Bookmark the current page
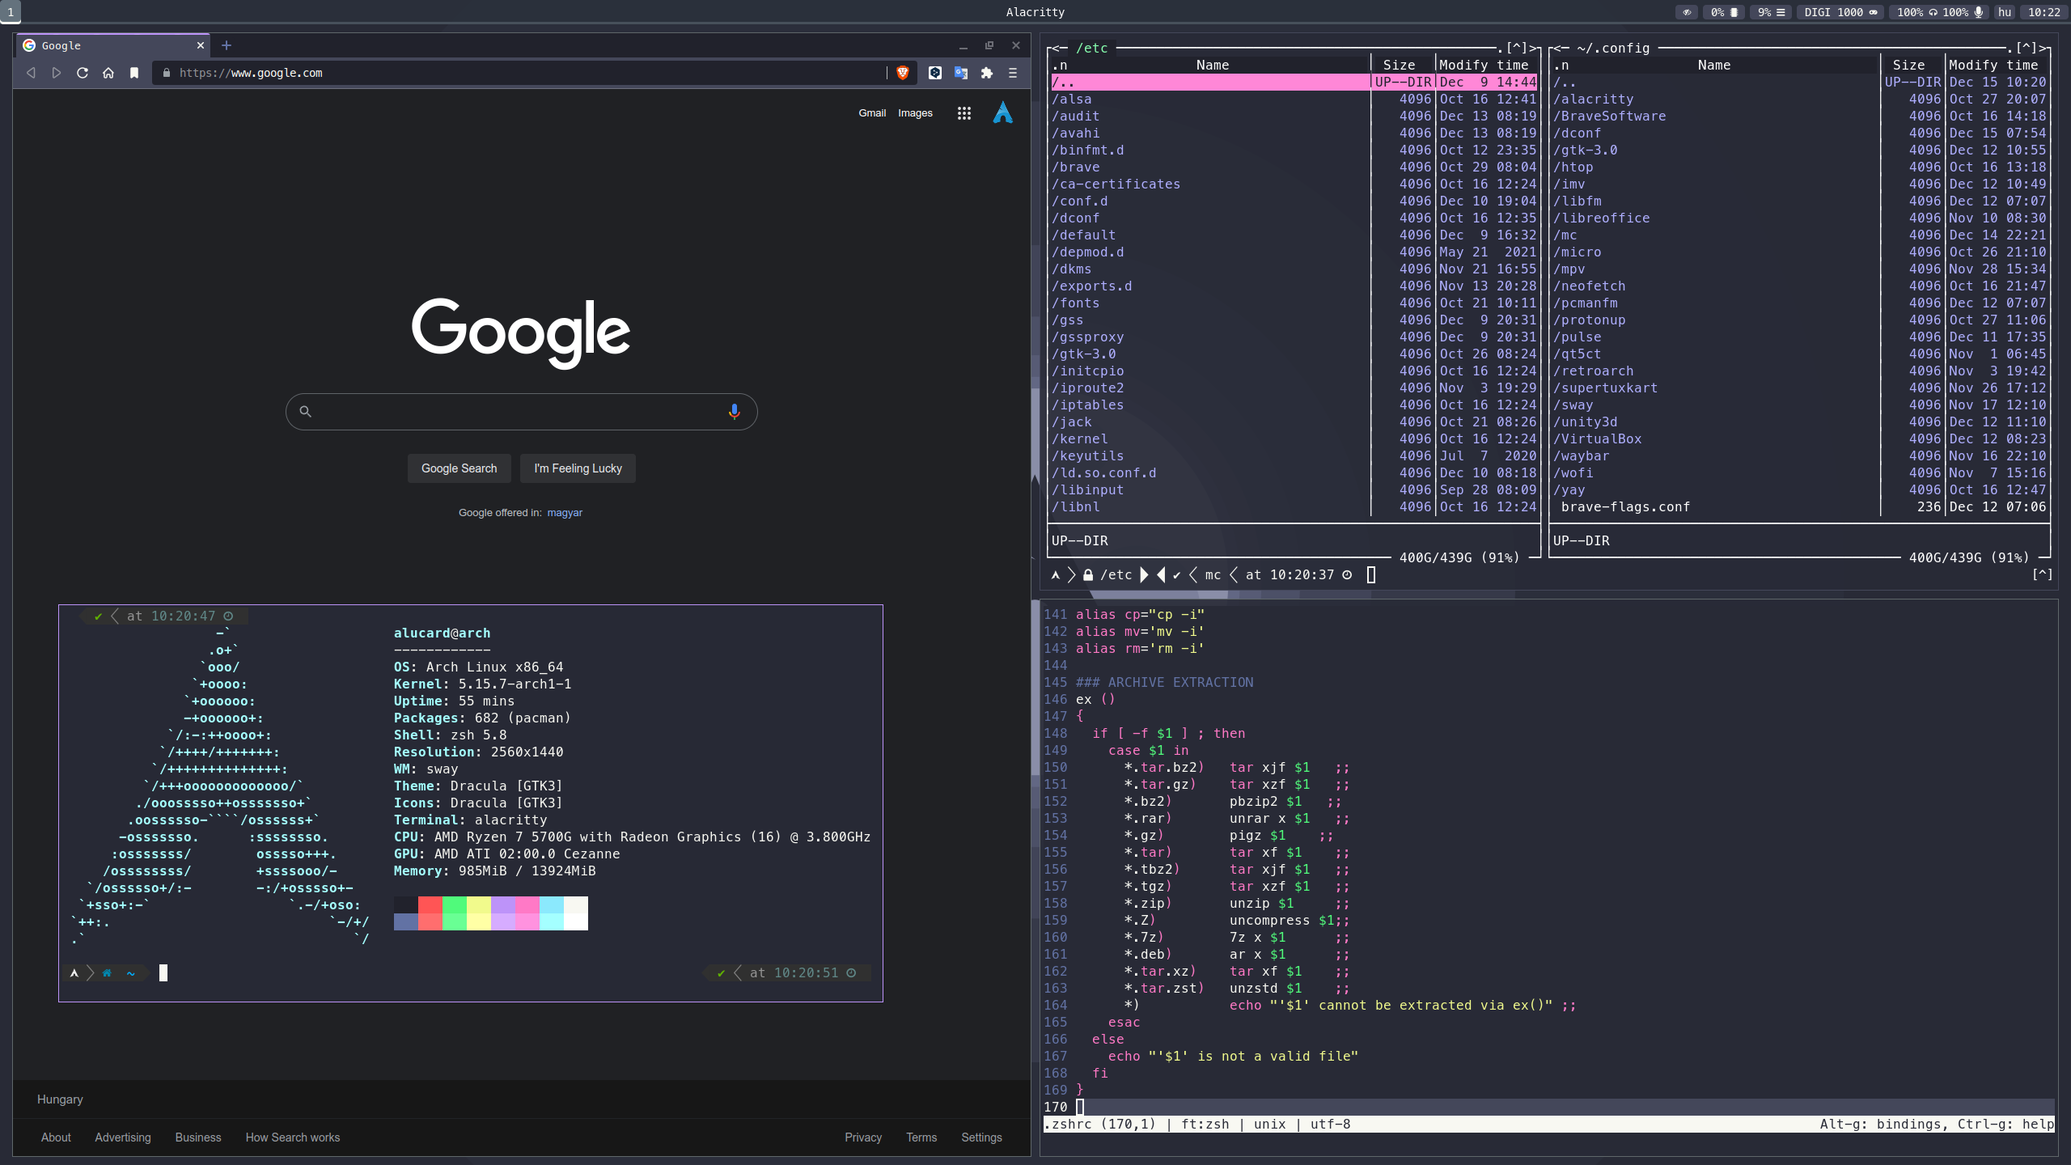 (134, 73)
